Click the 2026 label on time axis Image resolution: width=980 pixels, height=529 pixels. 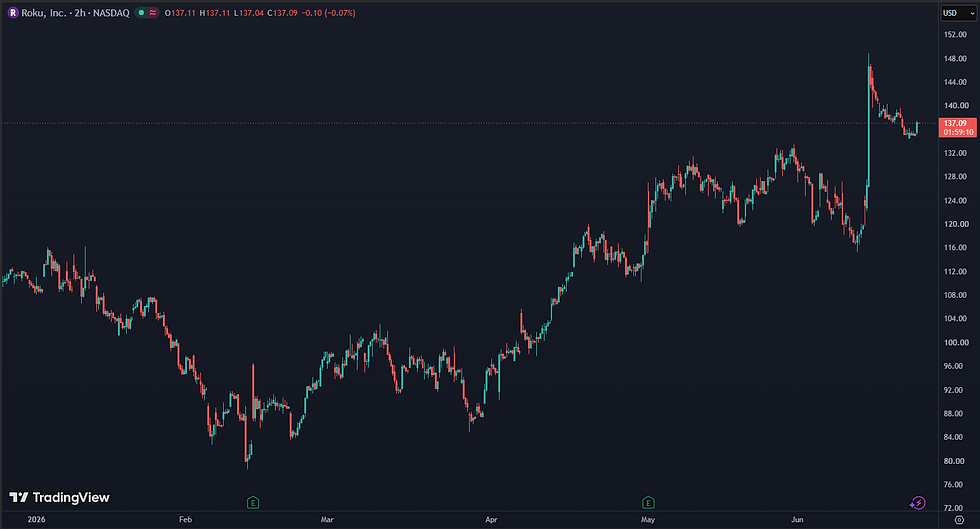[x=36, y=519]
